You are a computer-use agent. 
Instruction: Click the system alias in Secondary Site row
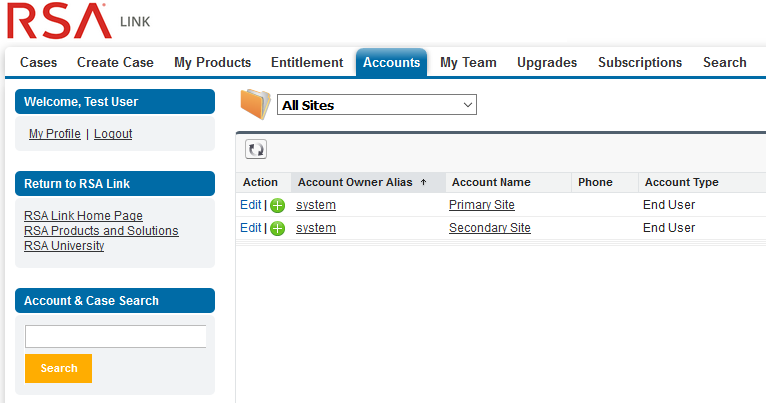(316, 228)
